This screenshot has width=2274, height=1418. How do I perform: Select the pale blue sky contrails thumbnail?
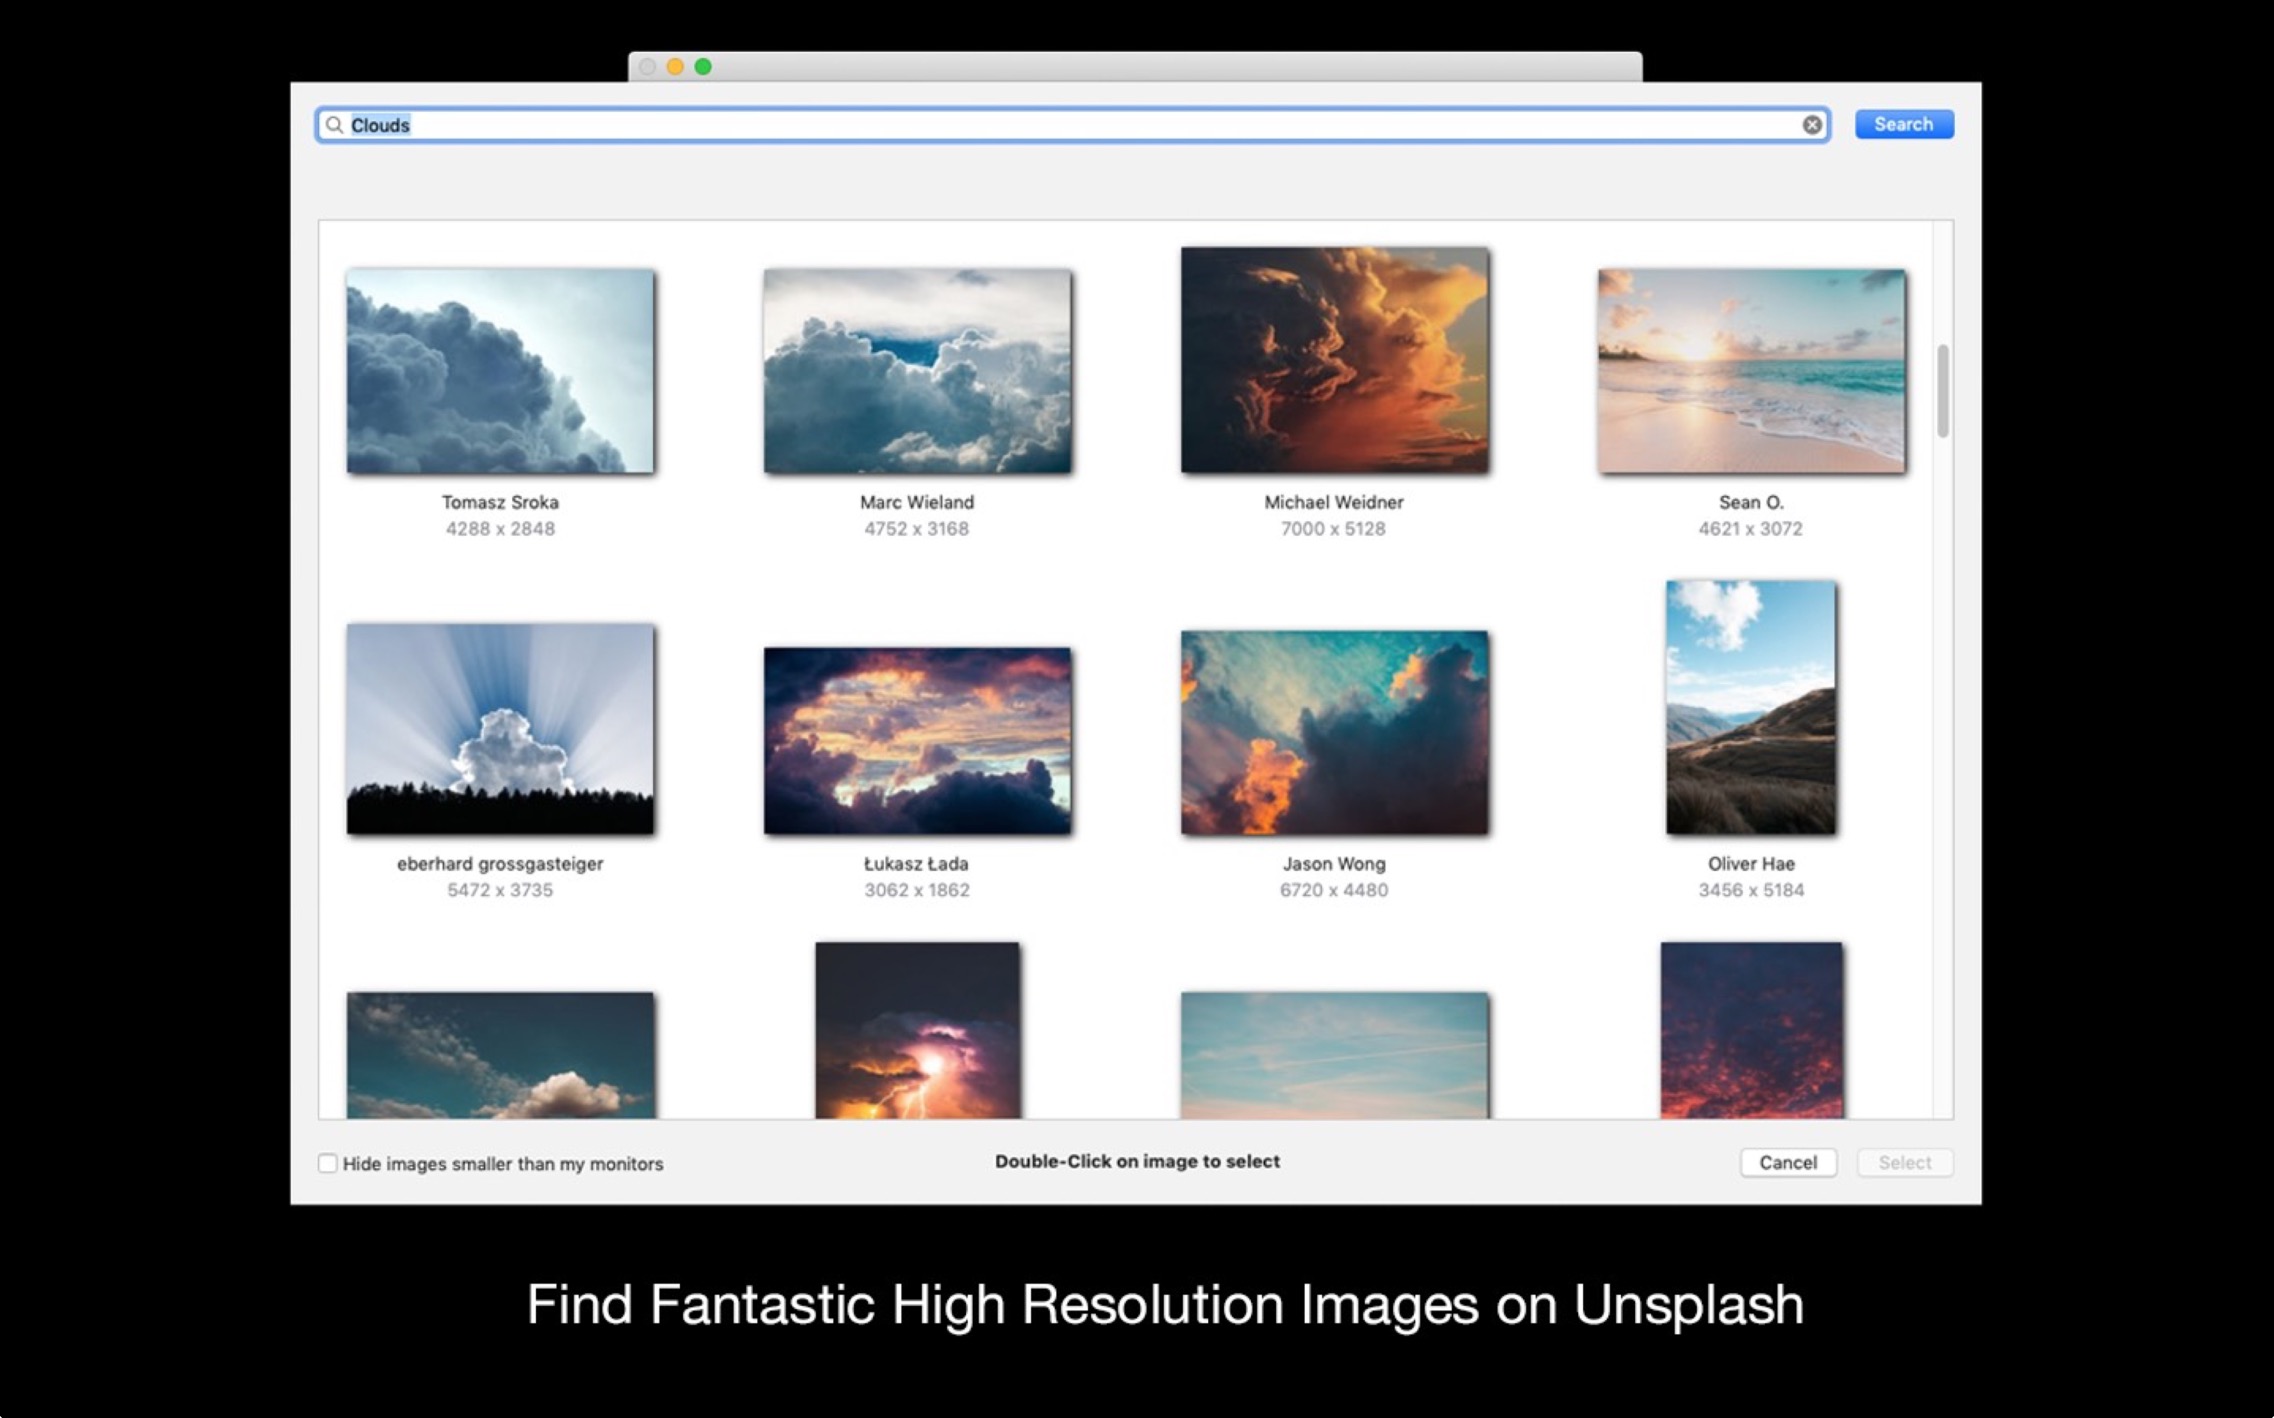click(1334, 1054)
